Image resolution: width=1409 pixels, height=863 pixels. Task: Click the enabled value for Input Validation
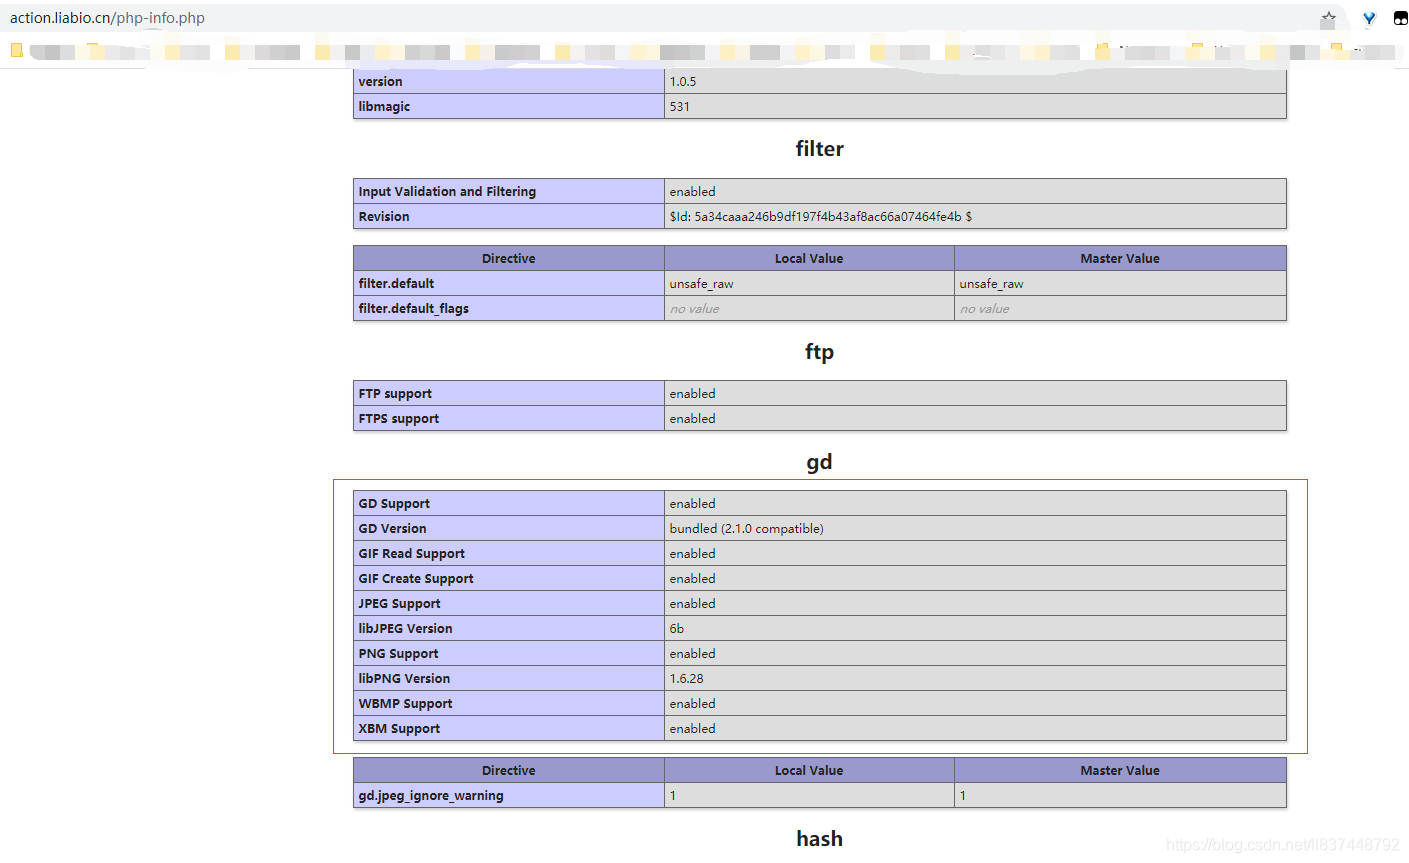point(692,192)
